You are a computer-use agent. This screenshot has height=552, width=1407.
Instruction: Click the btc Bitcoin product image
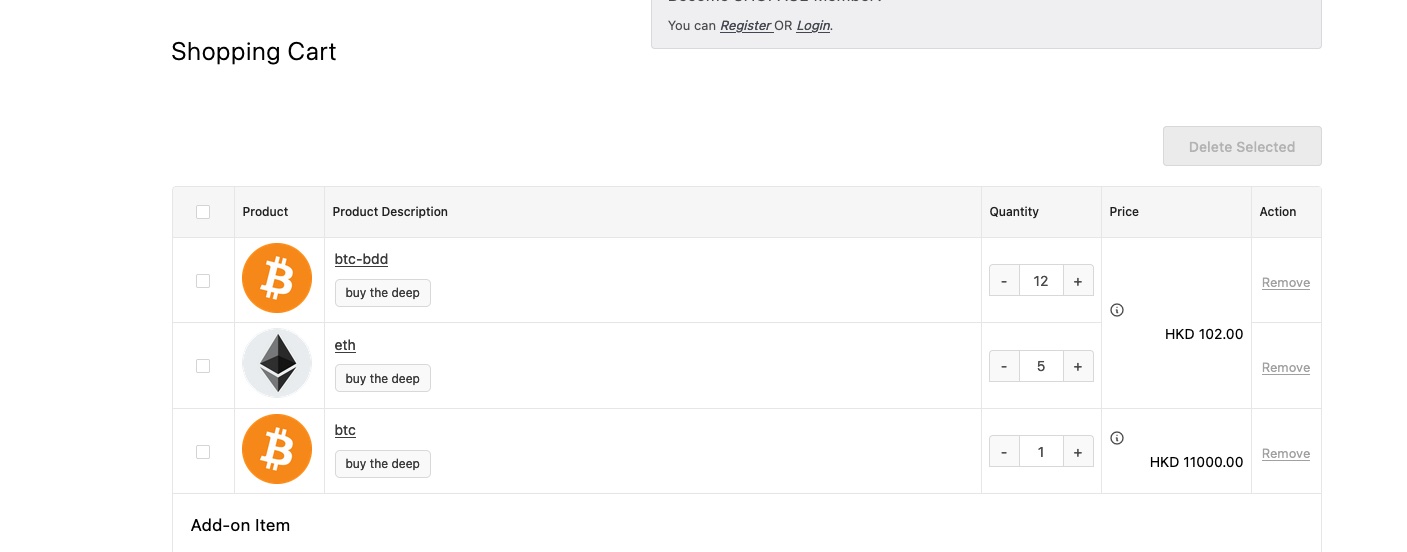coord(277,449)
